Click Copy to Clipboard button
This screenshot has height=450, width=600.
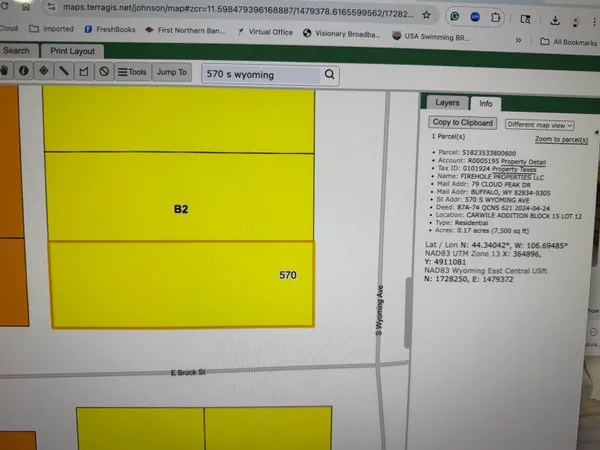pyautogui.click(x=463, y=122)
